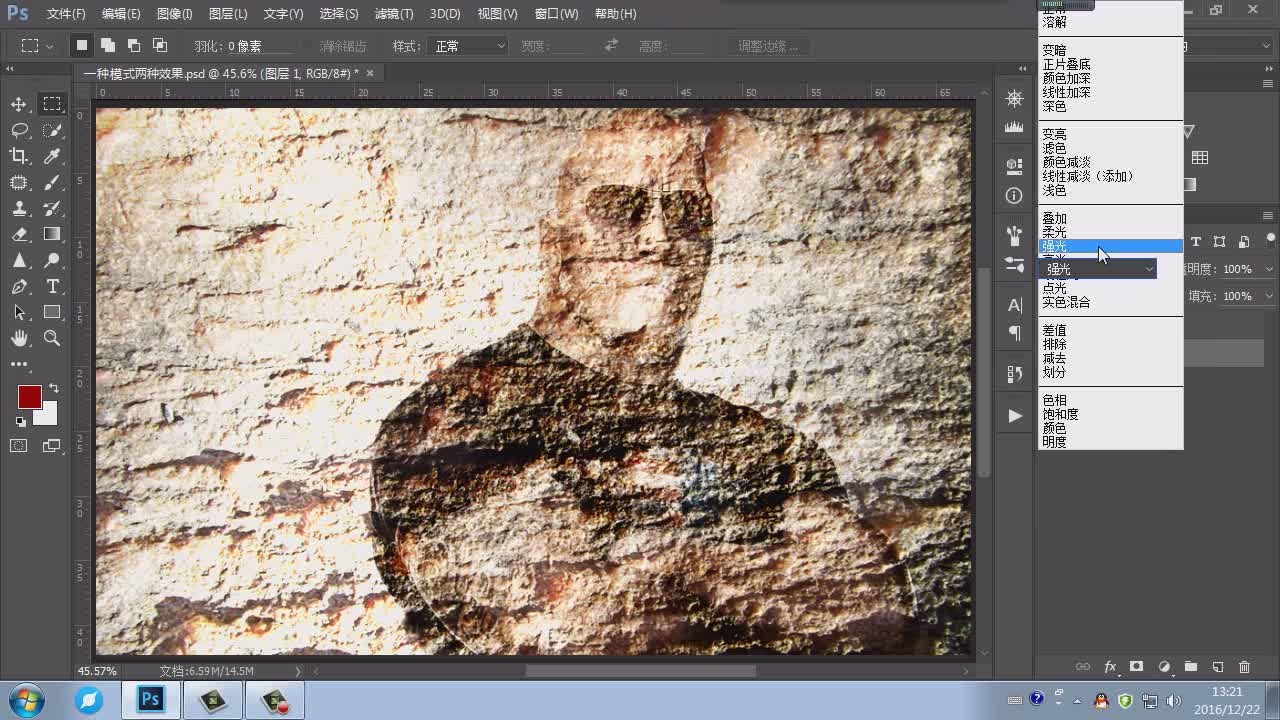The image size is (1280, 720).
Task: Select the Clone Stamp tool
Action: pos(19,208)
